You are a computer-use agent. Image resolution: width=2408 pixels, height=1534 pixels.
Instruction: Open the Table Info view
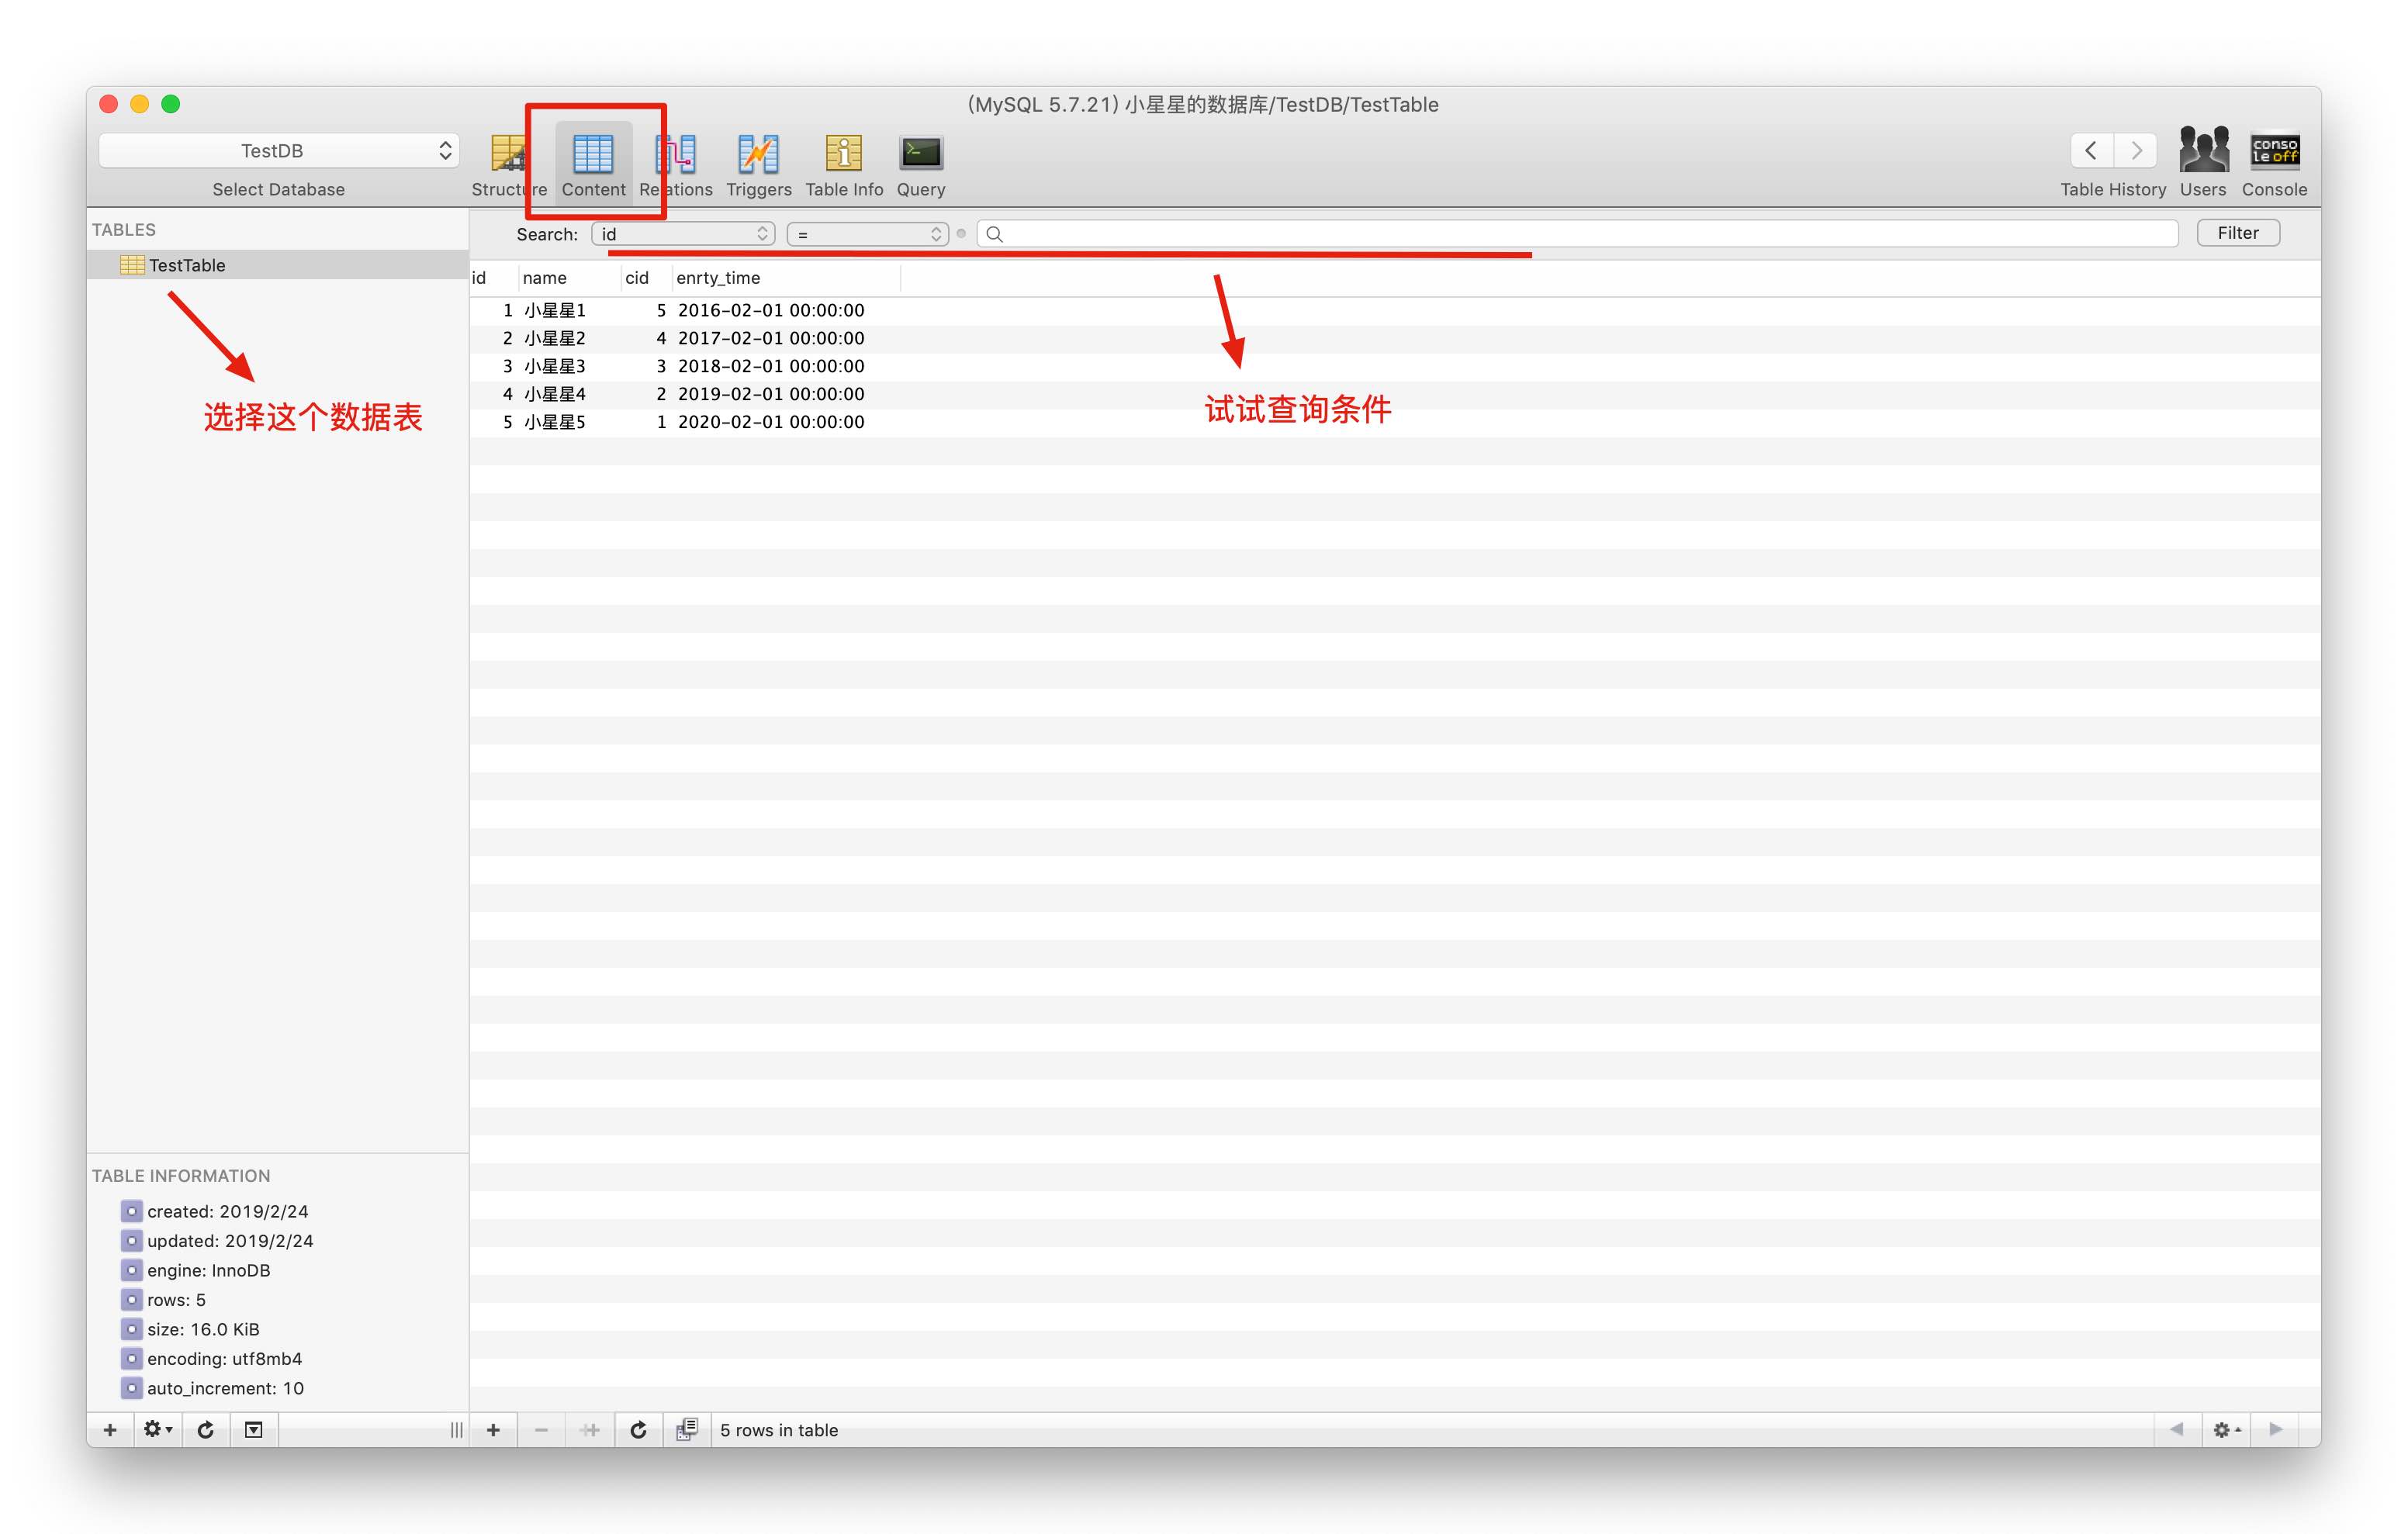click(844, 165)
